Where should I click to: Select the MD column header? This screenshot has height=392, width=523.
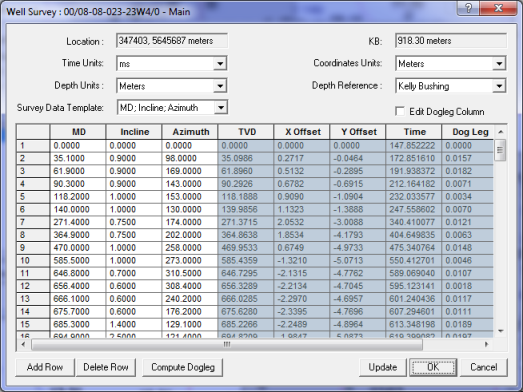pyautogui.click(x=78, y=132)
